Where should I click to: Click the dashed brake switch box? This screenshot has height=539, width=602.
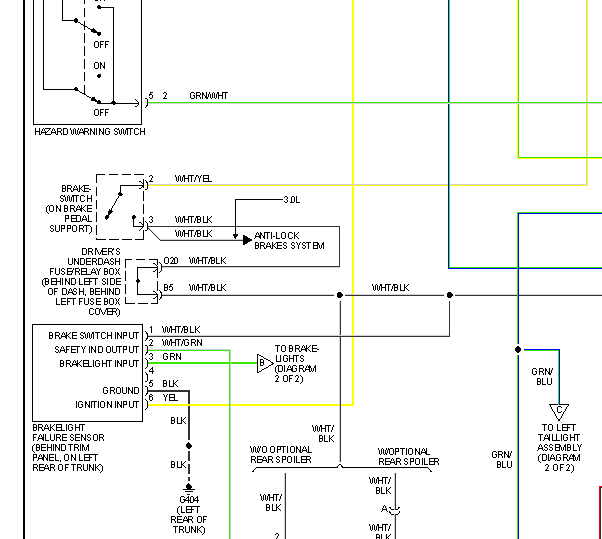click(x=120, y=207)
